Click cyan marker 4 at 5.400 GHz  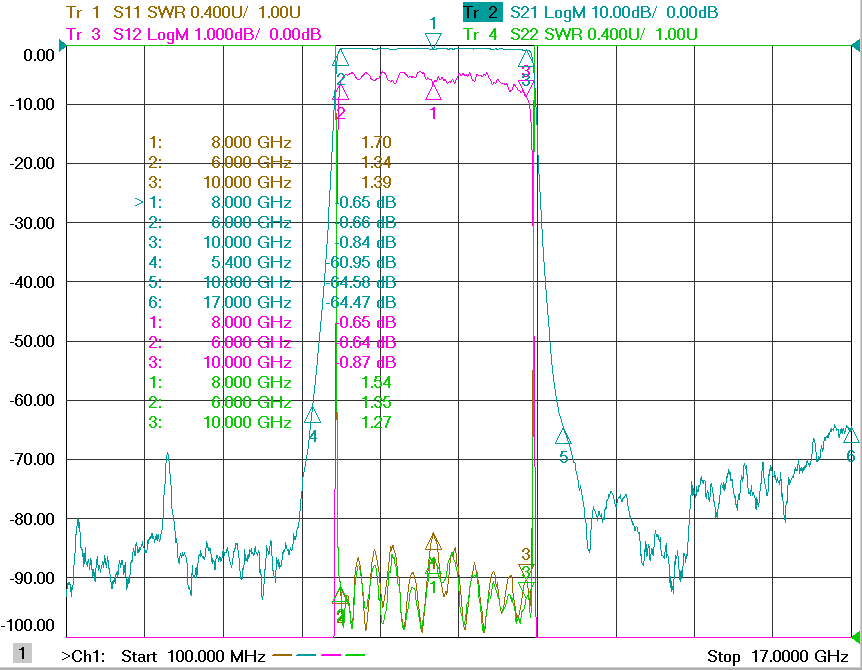click(x=312, y=415)
